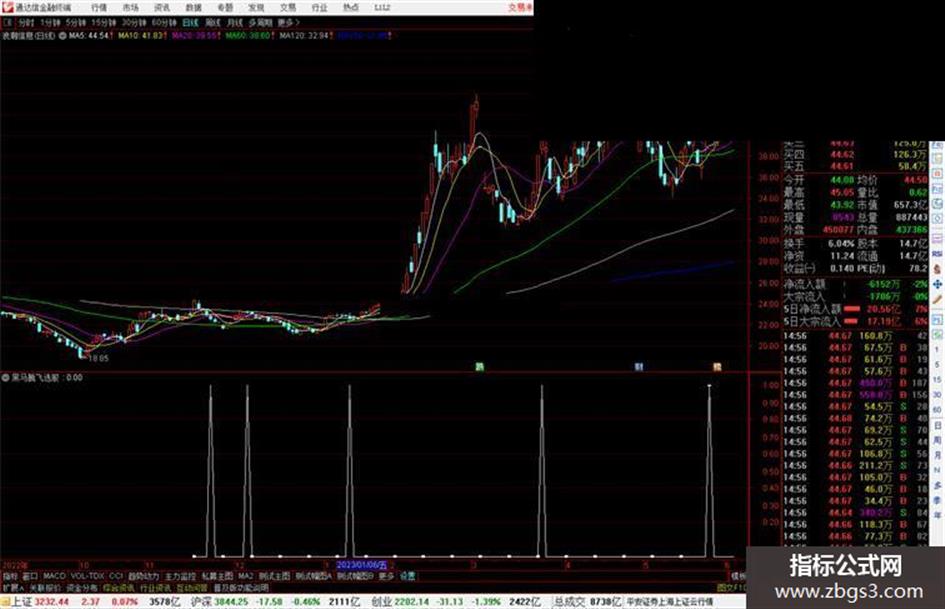The image size is (945, 609).
Task: Select the 日线 period tab
Action: click(x=190, y=23)
